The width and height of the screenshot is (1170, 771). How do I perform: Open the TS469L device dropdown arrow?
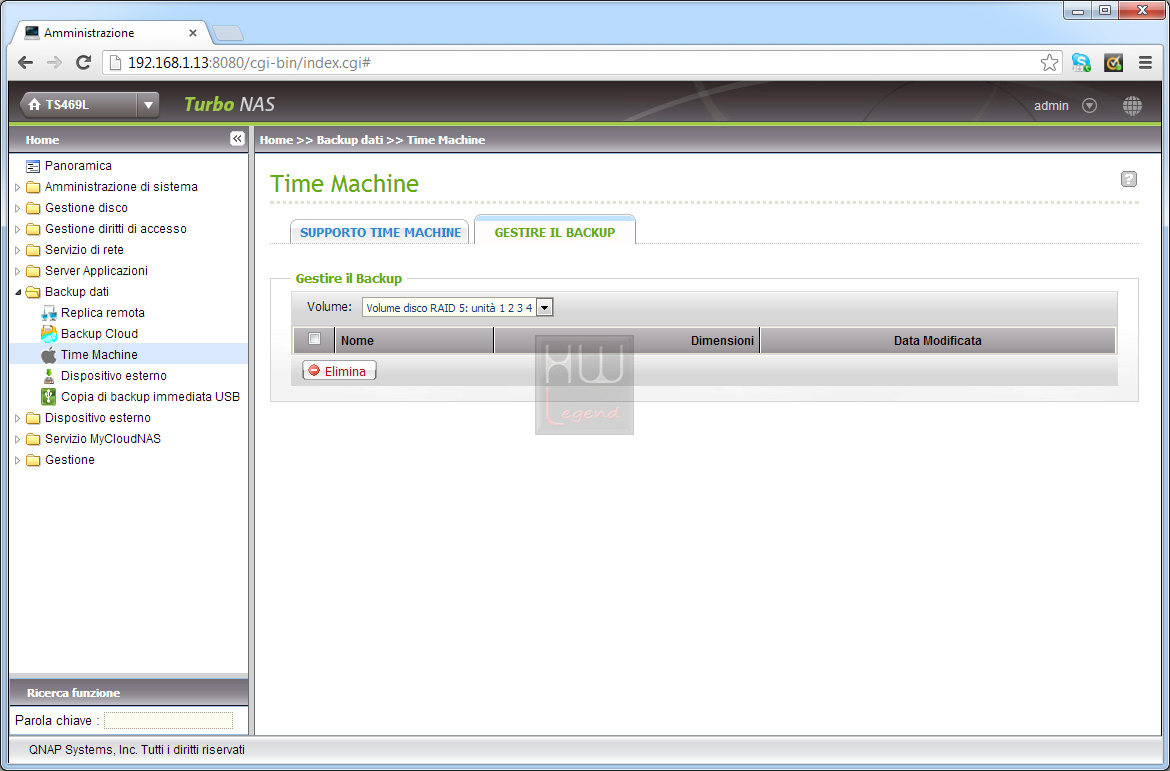[148, 105]
